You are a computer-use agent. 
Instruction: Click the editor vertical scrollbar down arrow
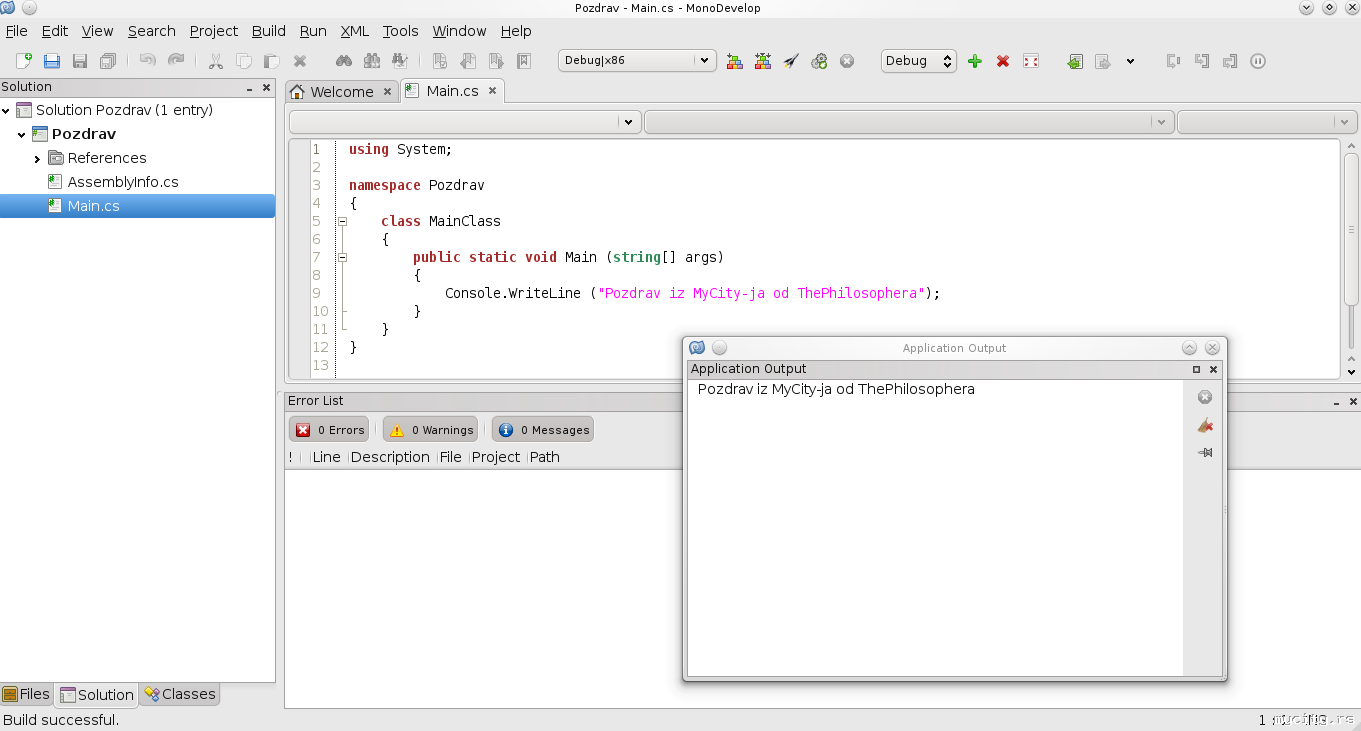(x=1351, y=371)
